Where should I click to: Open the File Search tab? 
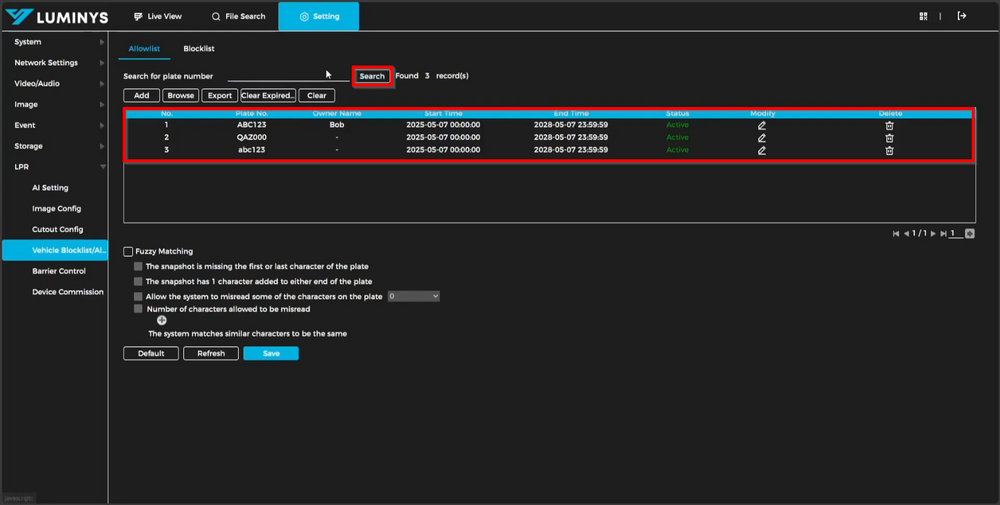(x=238, y=17)
